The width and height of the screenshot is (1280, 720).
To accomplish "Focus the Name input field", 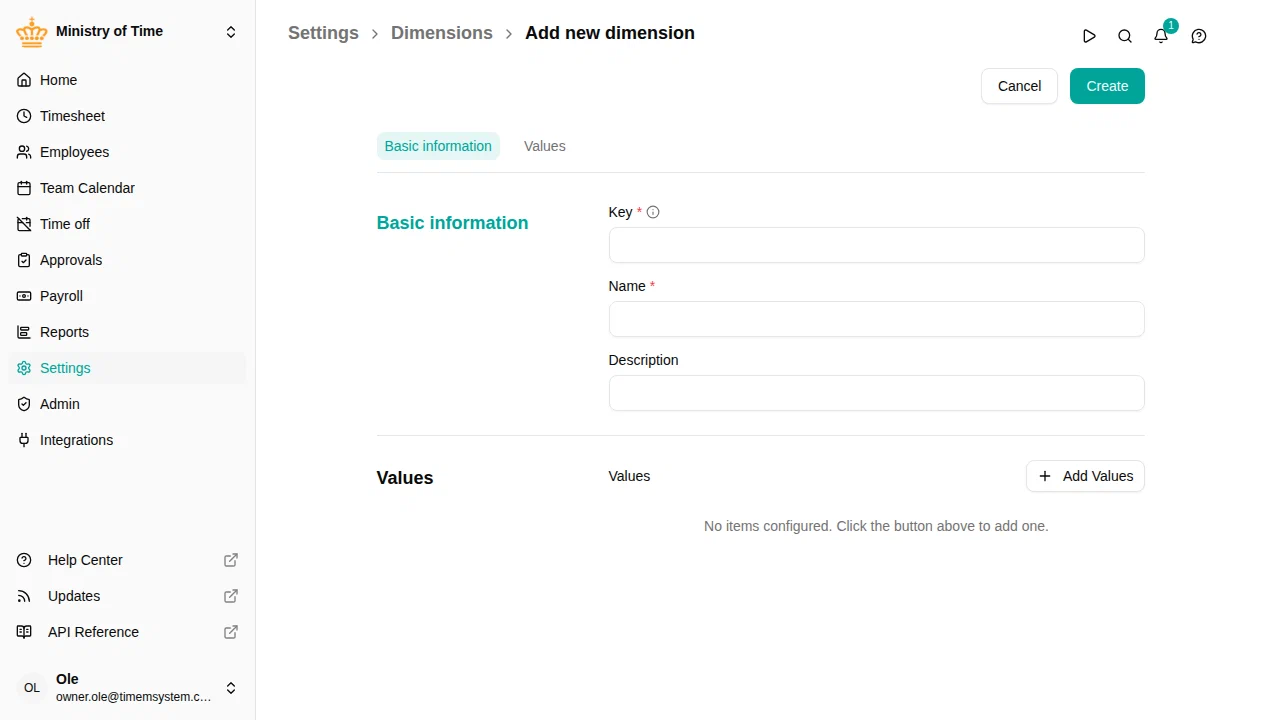I will [876, 319].
